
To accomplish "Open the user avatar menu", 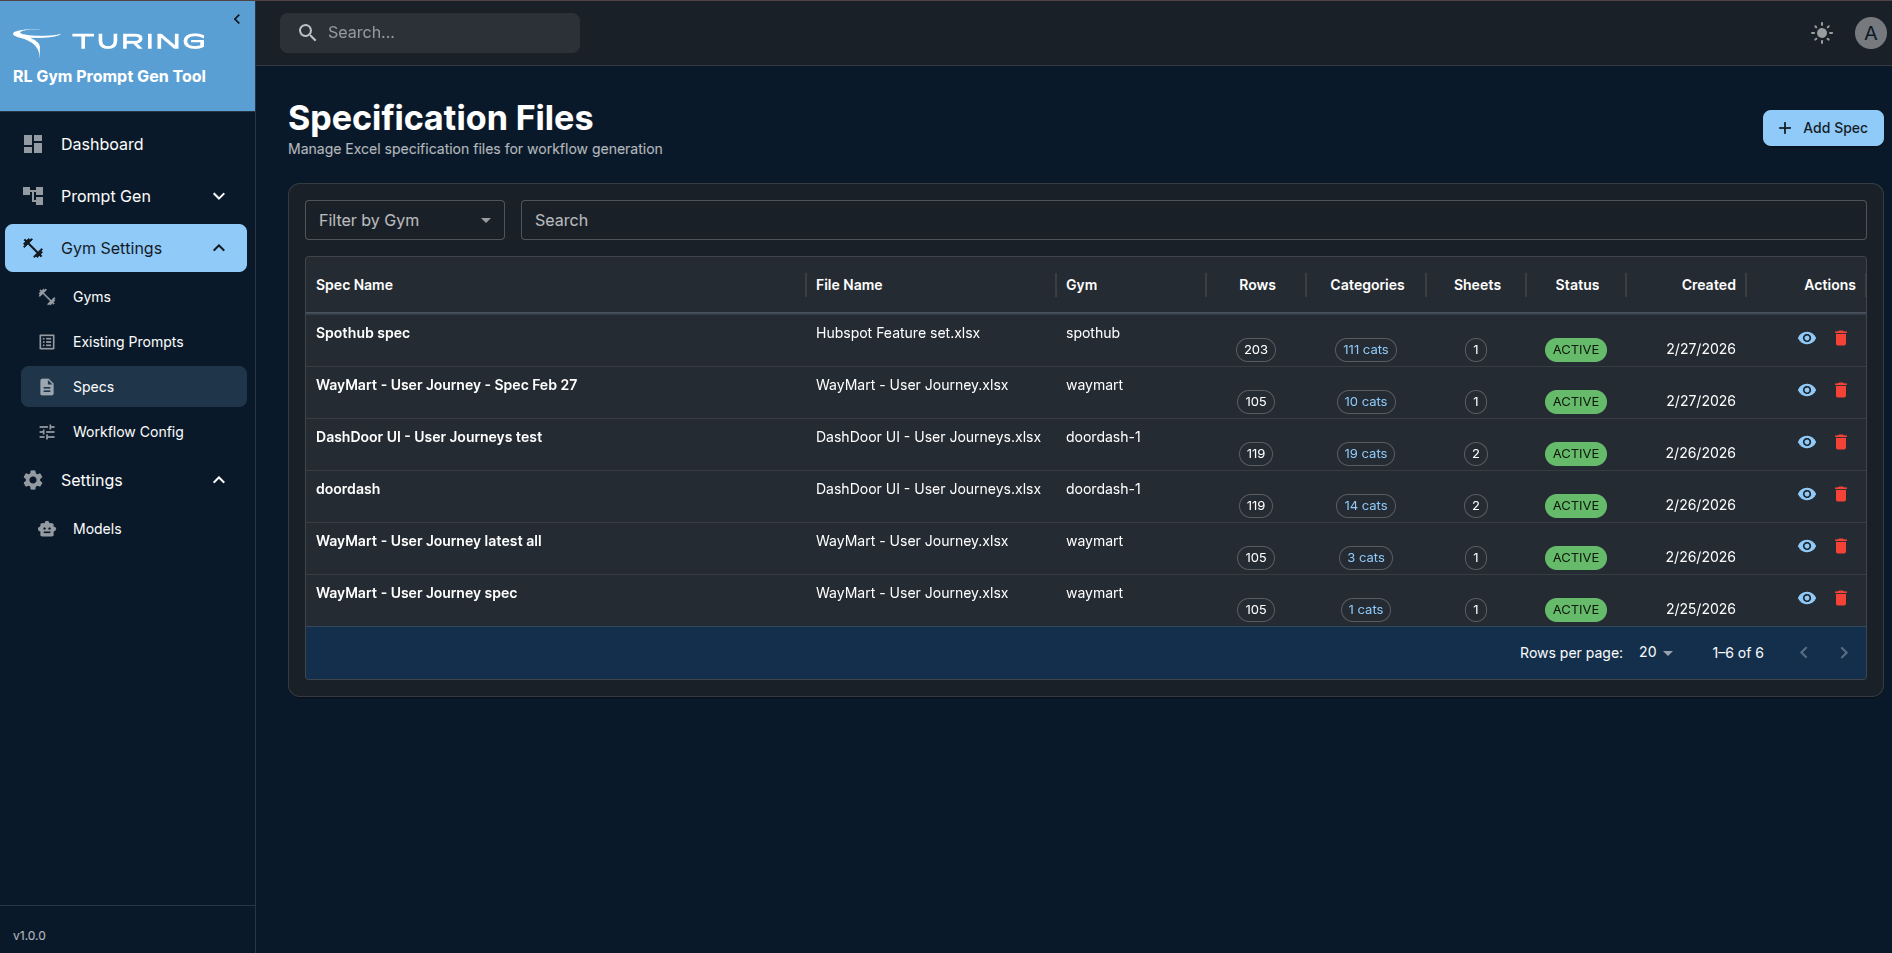I will tap(1869, 33).
